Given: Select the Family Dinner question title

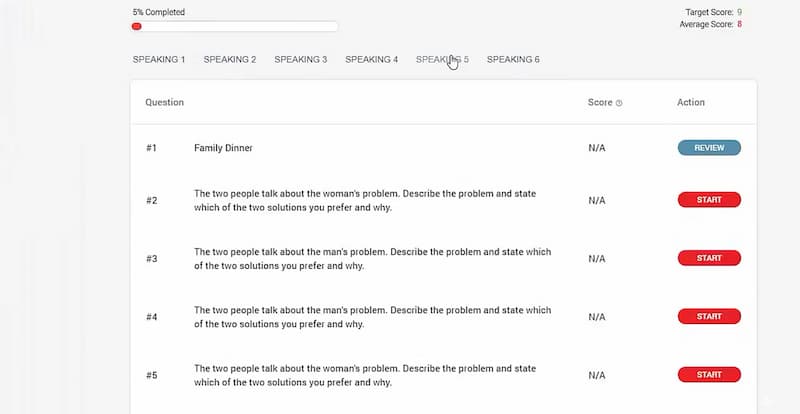Looking at the screenshot, I should (223, 148).
